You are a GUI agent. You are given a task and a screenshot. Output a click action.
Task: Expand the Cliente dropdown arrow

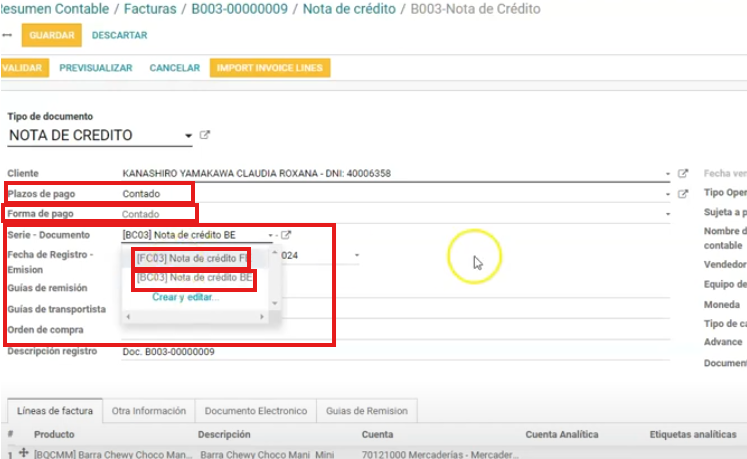point(667,174)
